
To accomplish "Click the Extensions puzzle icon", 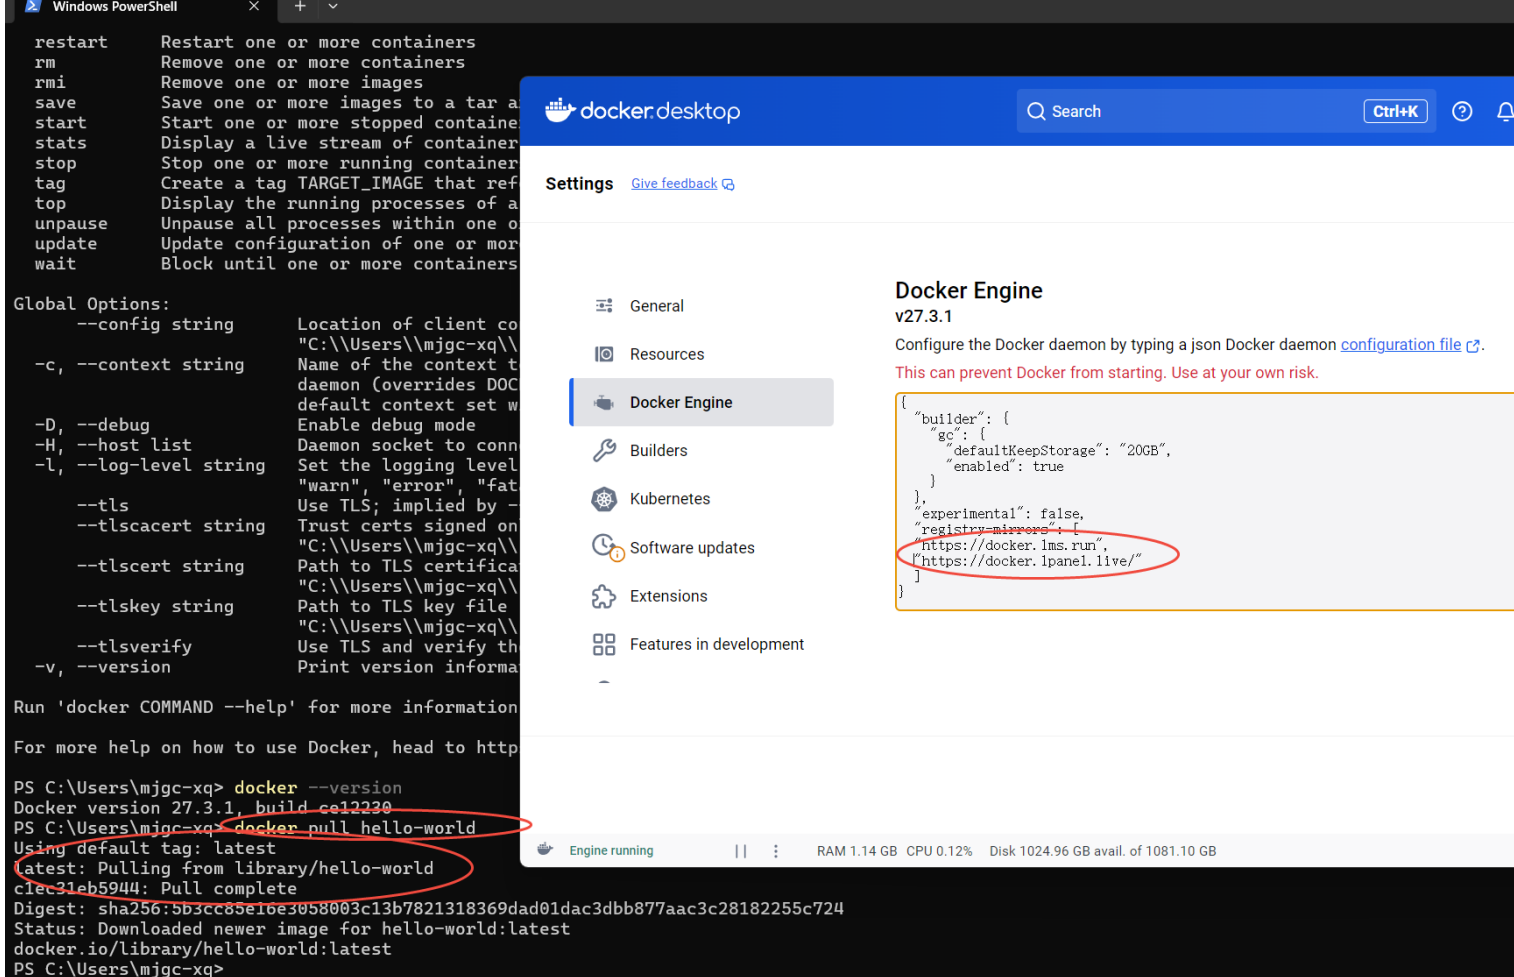I will tap(604, 596).
